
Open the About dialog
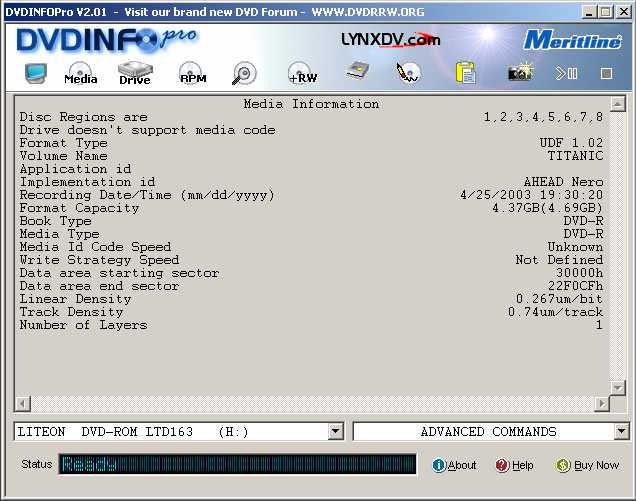[x=454, y=465]
